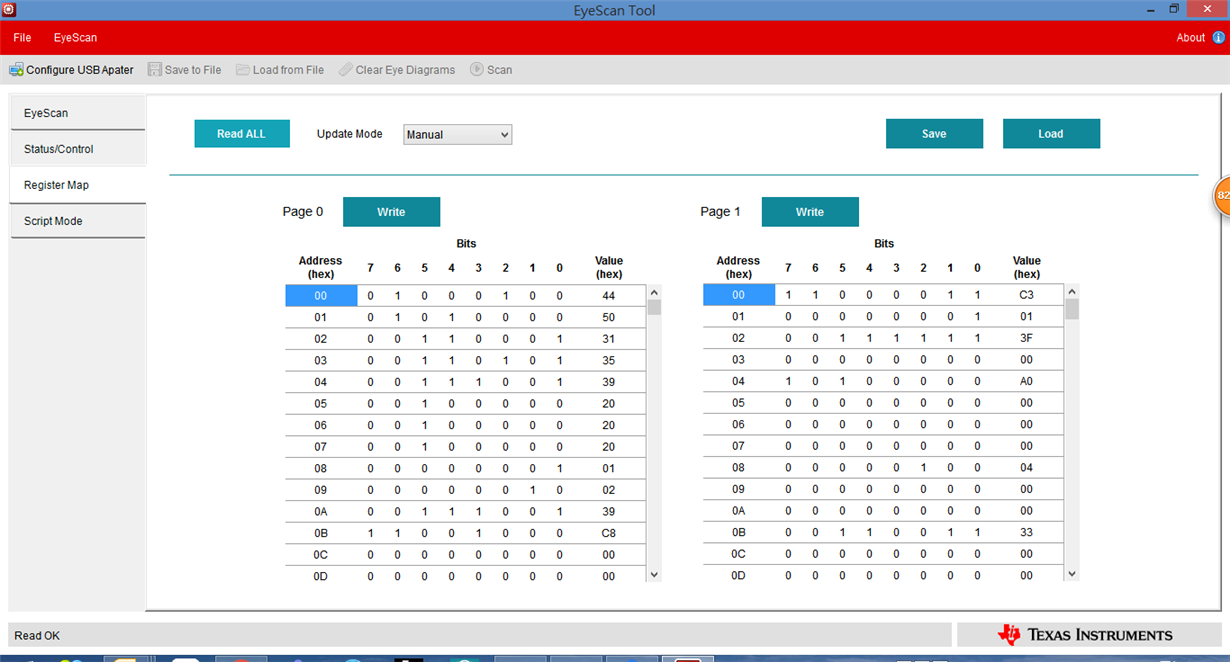Click the Save to File disk icon
This screenshot has height=662, width=1230.
pyautogui.click(x=155, y=70)
